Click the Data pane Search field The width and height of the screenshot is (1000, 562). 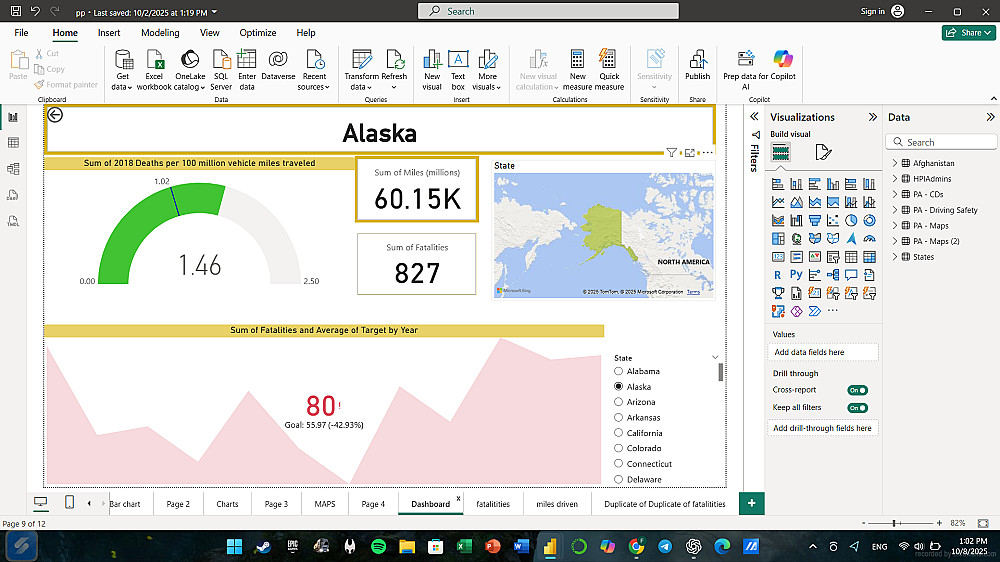[x=941, y=142]
